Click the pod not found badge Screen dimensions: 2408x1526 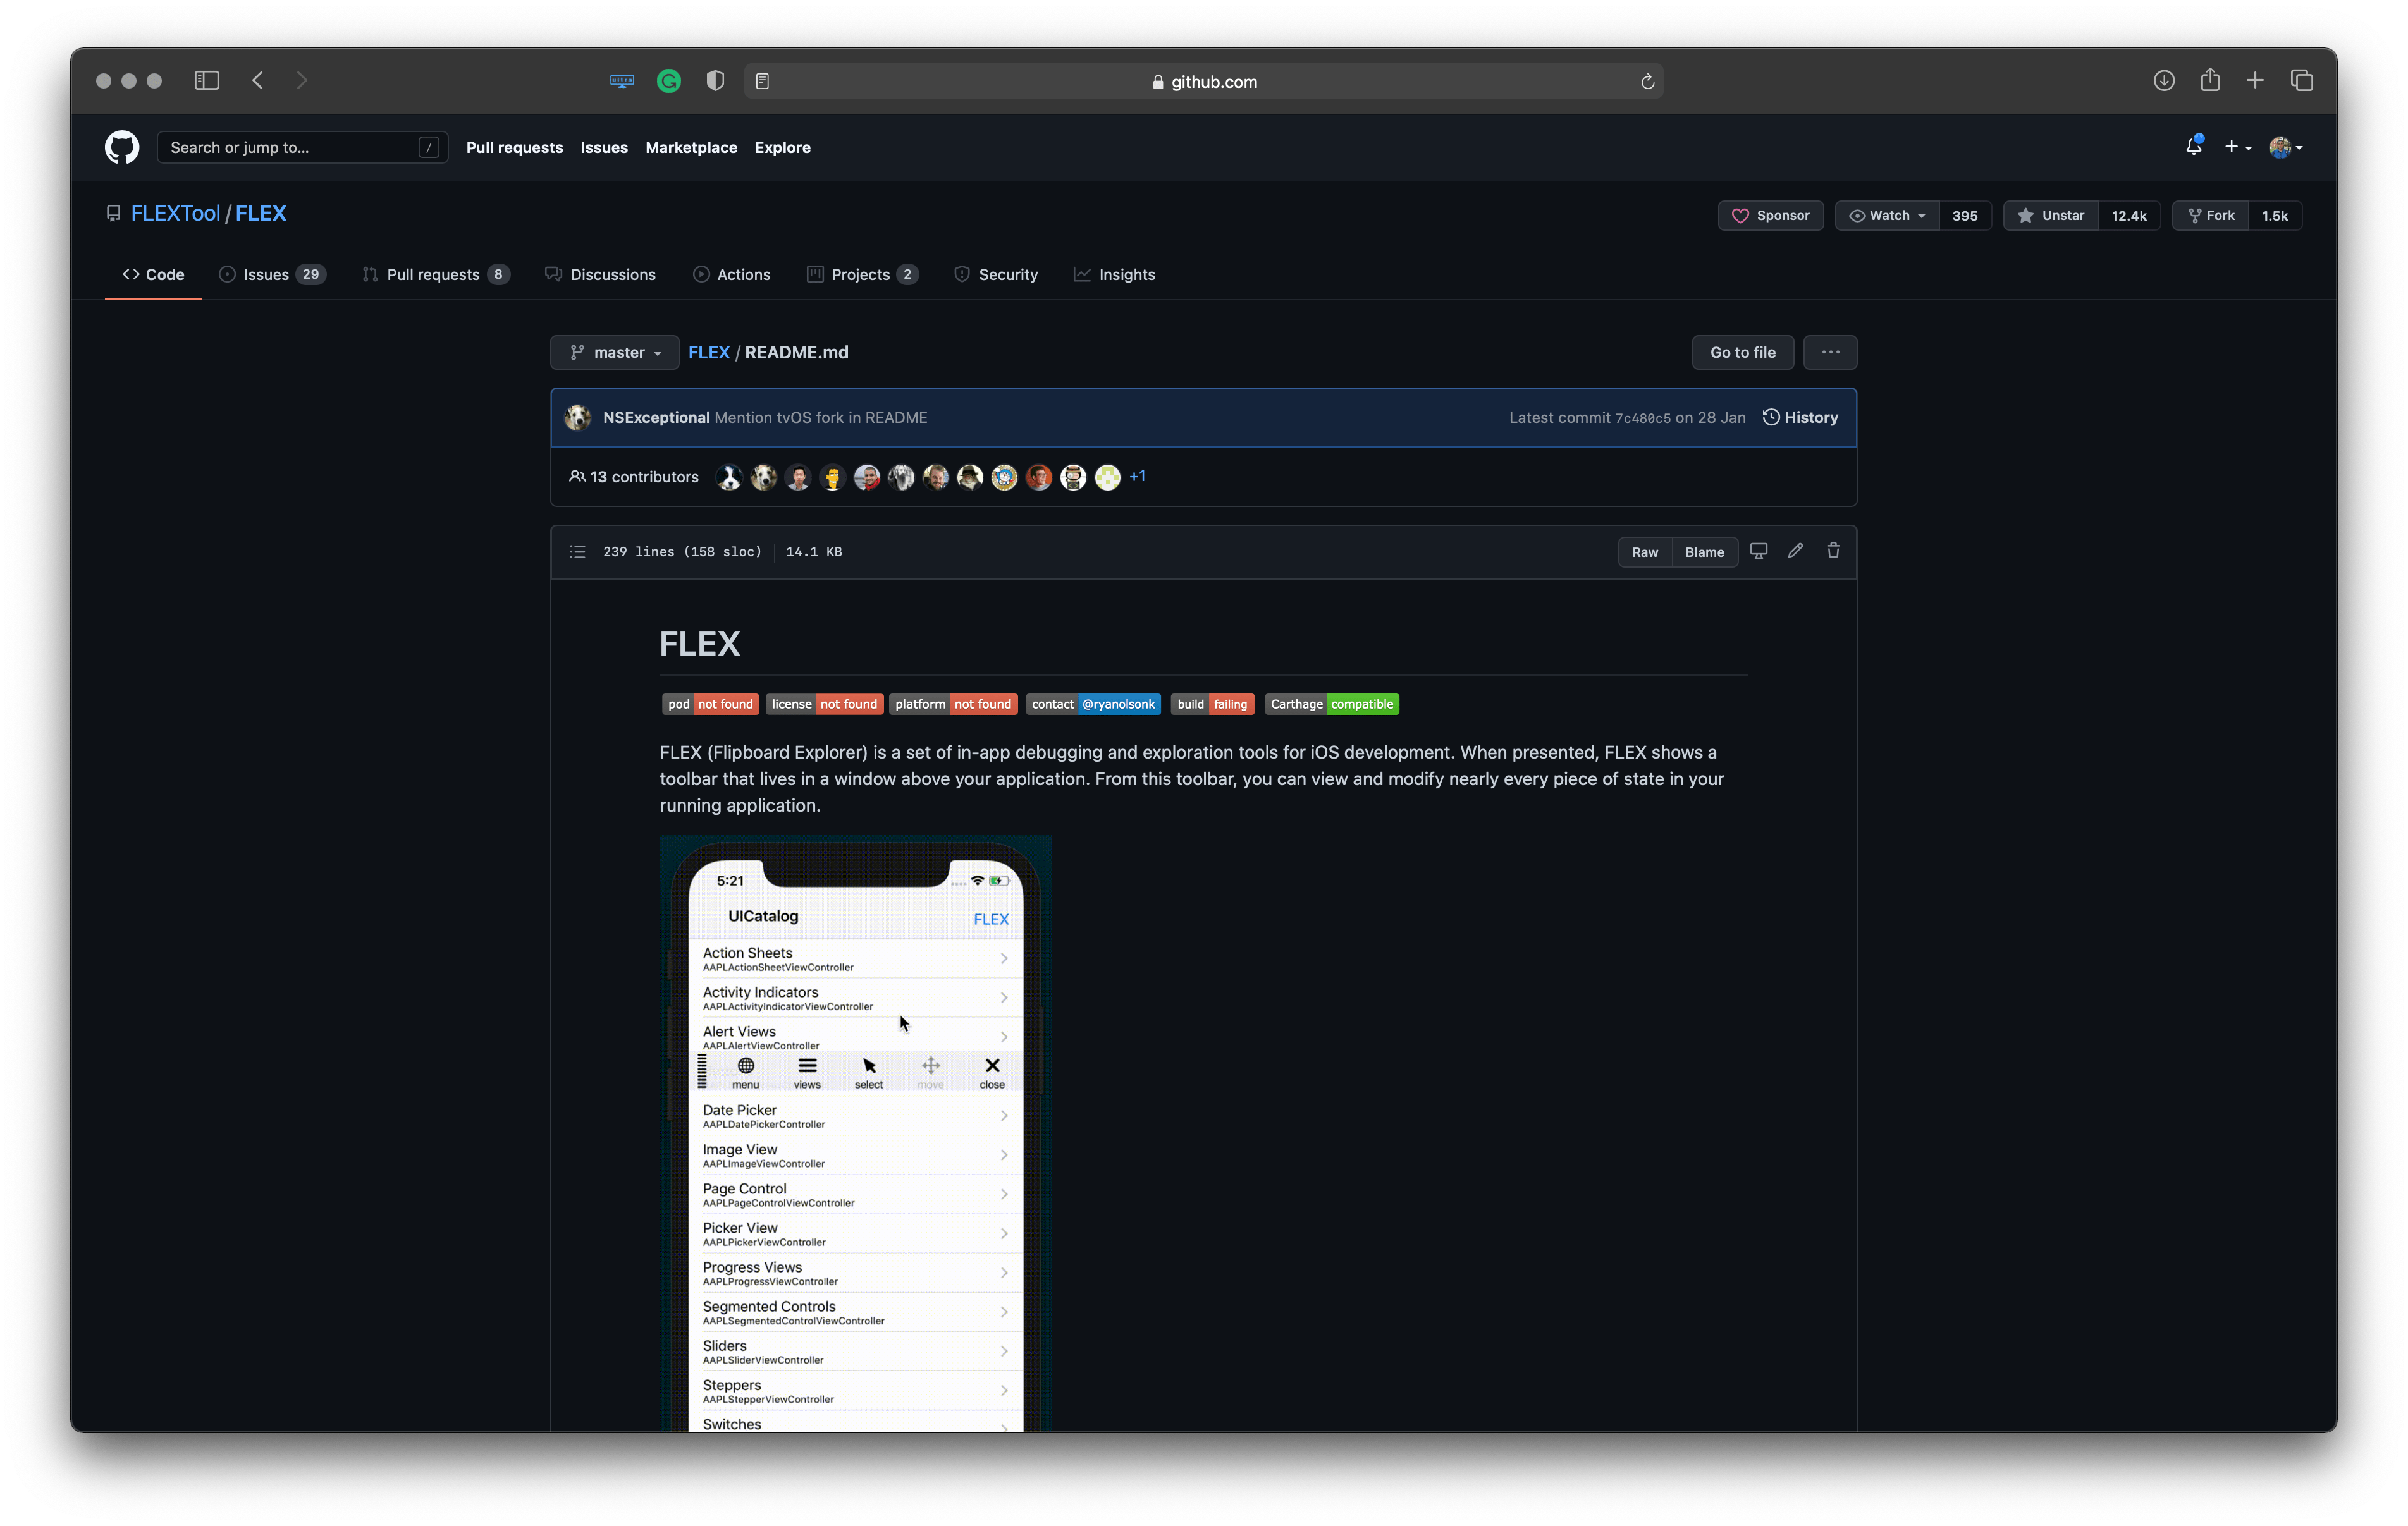pyautogui.click(x=710, y=704)
